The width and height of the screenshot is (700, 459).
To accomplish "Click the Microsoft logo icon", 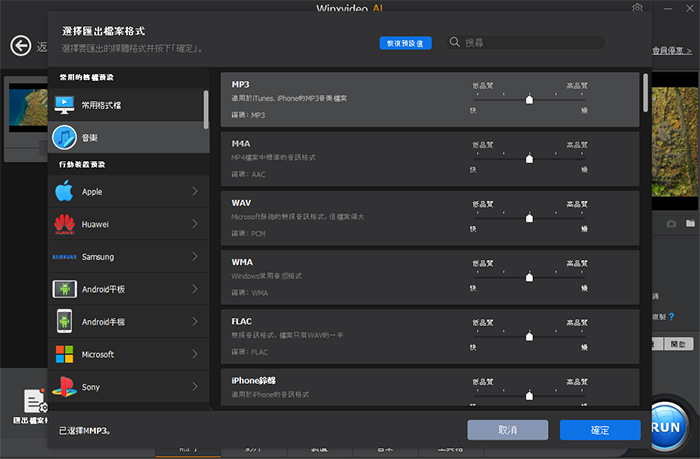I will [x=64, y=354].
